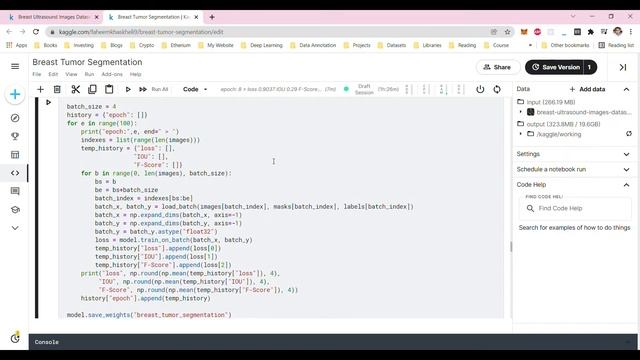The height and width of the screenshot is (360, 640).
Task: Click the Add data button
Action: coord(587,89)
